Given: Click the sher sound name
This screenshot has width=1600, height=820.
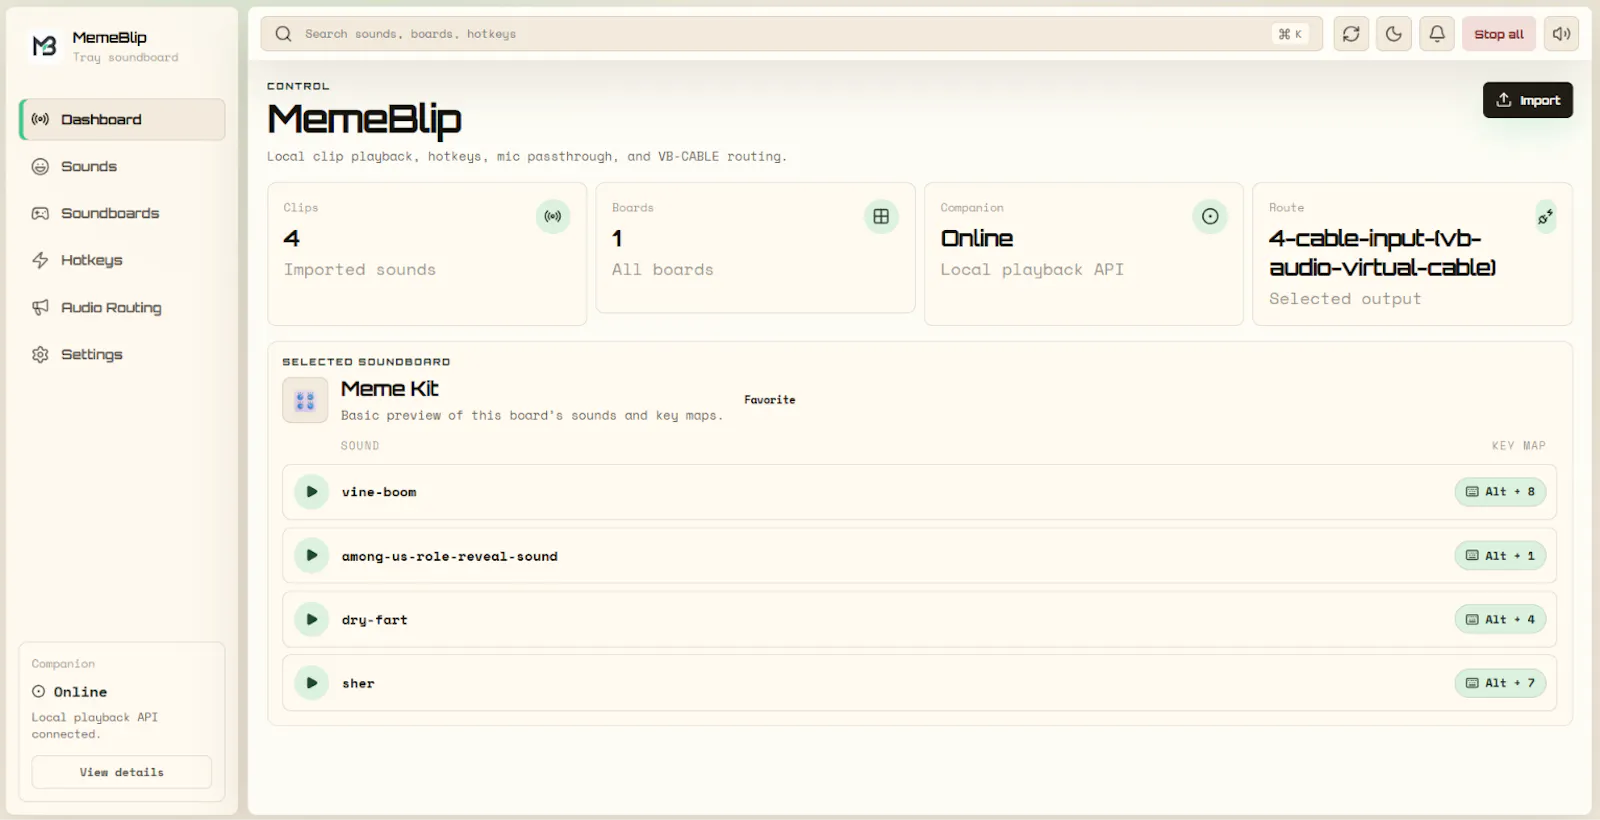Looking at the screenshot, I should 358,684.
